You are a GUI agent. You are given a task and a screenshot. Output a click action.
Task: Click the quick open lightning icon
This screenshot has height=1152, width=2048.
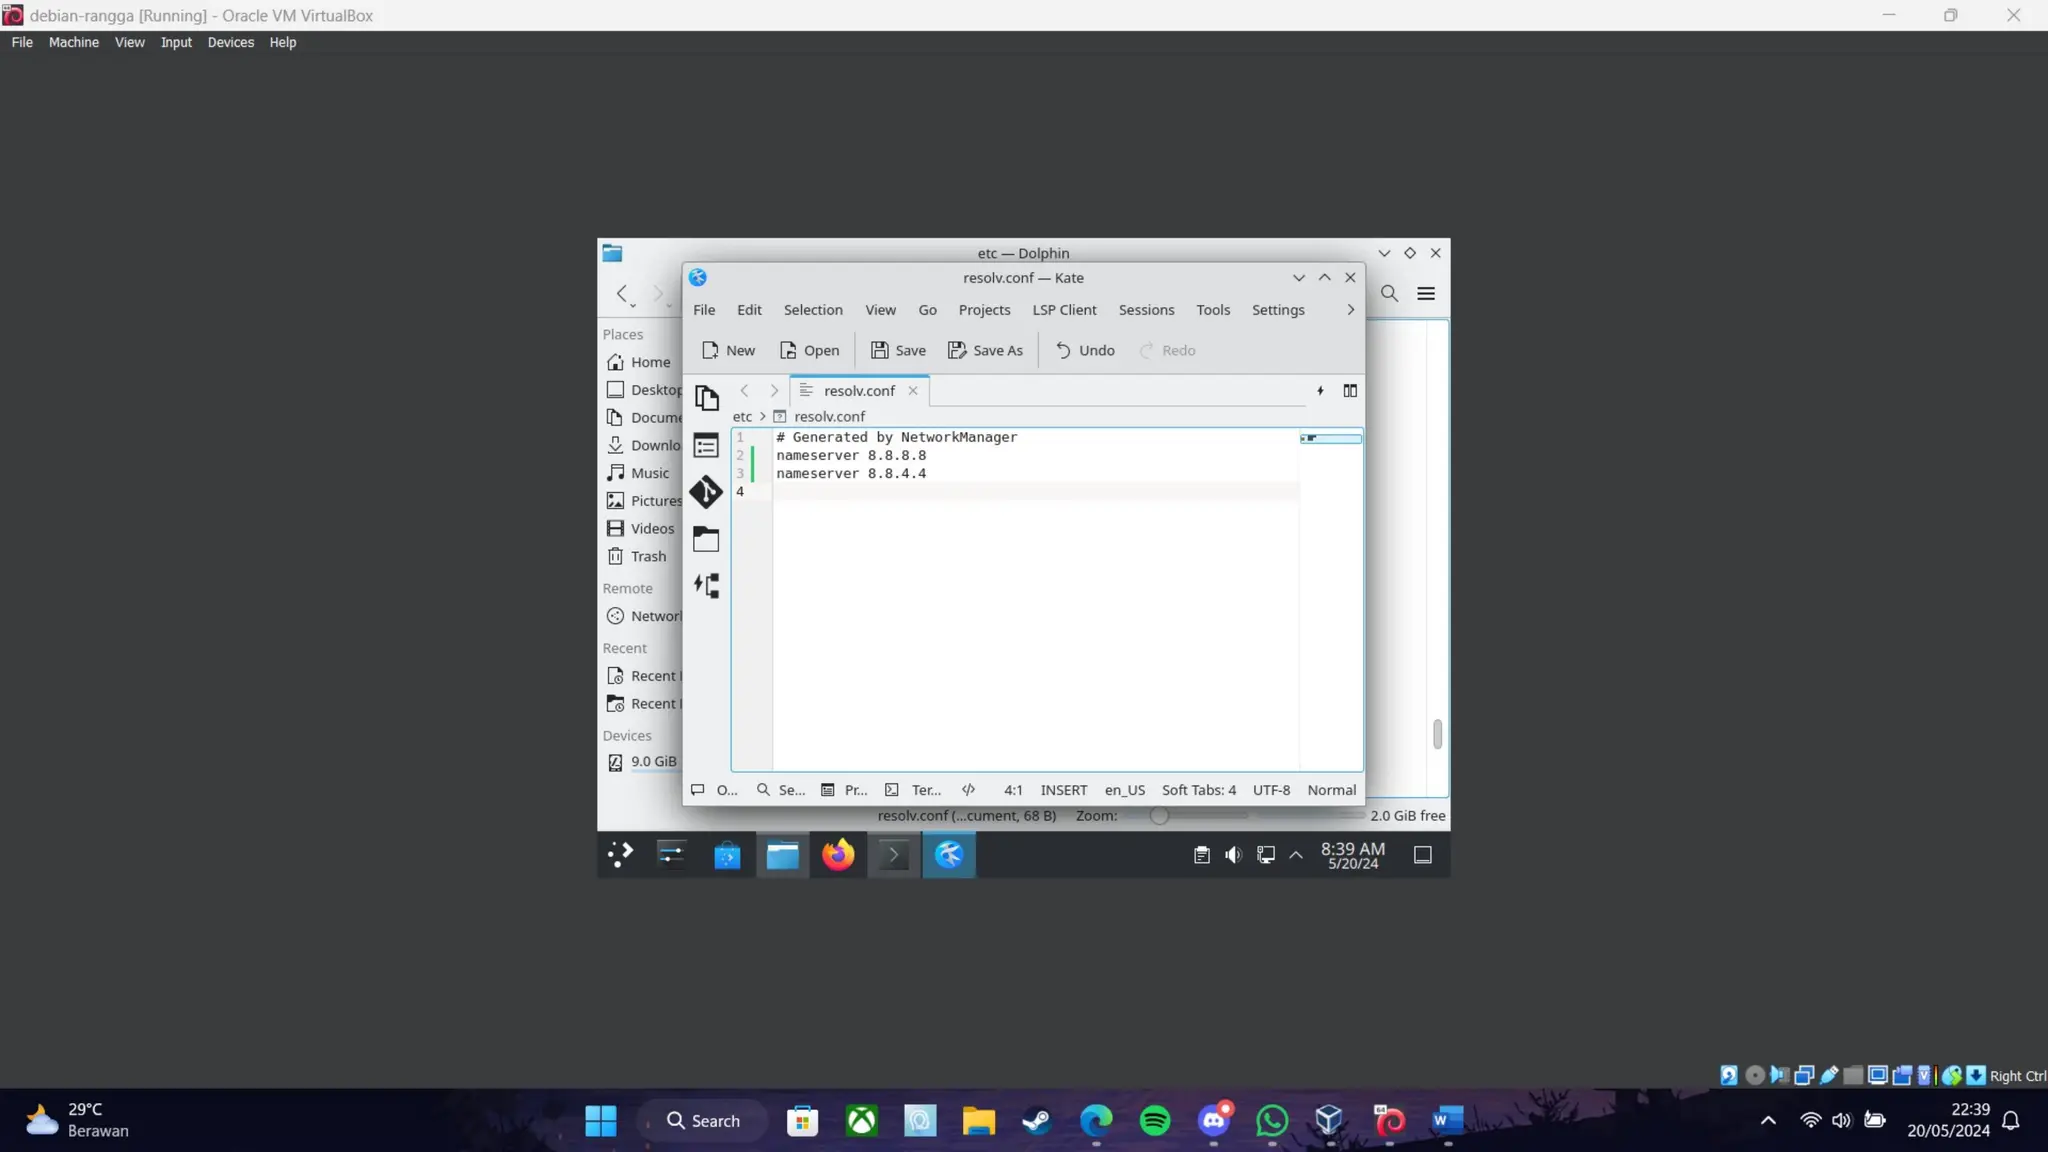(1320, 391)
